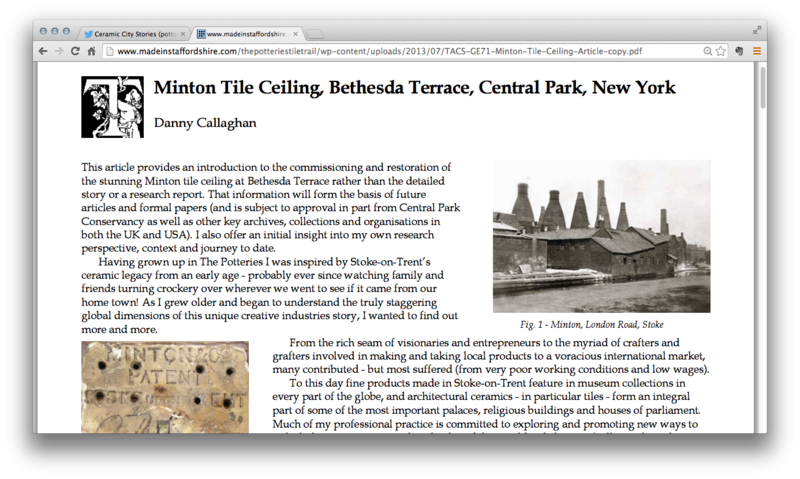Viewport: 800px width, 479px height.
Task: Reload the current page
Action: pos(75,51)
